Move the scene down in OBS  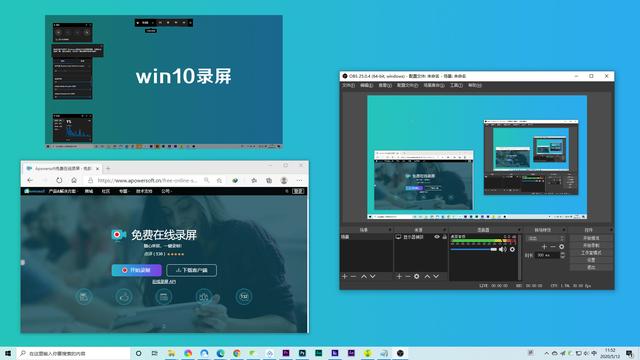click(x=373, y=276)
